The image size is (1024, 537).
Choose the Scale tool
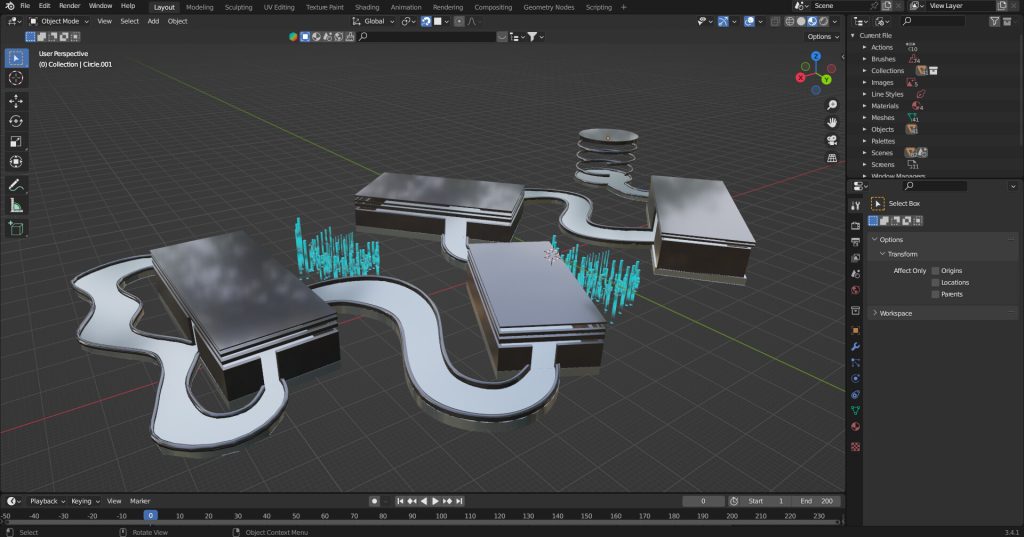pyautogui.click(x=16, y=142)
